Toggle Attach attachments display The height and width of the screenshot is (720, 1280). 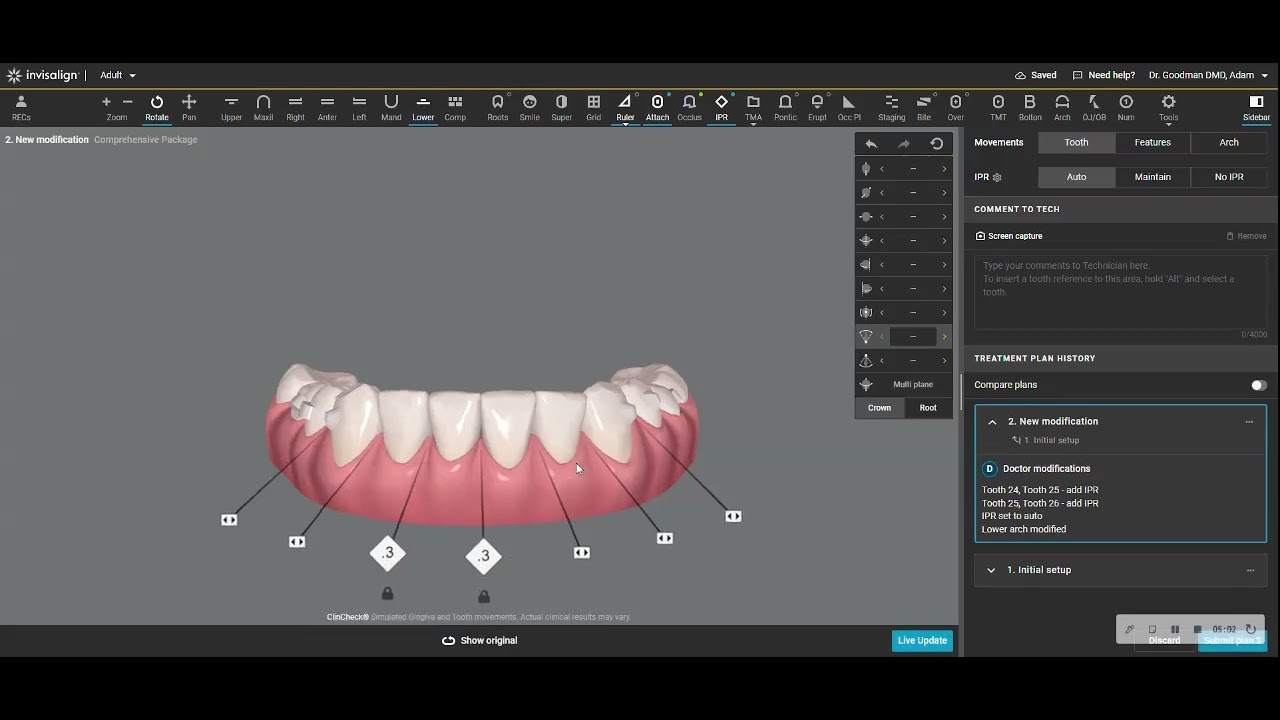pos(657,108)
